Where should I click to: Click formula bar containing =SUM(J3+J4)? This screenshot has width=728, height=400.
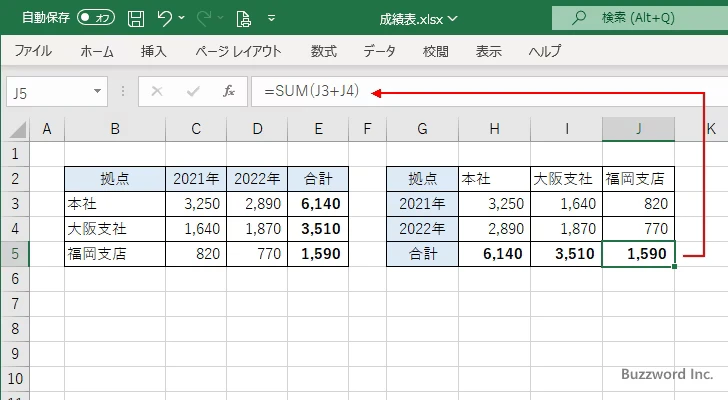[489, 91]
